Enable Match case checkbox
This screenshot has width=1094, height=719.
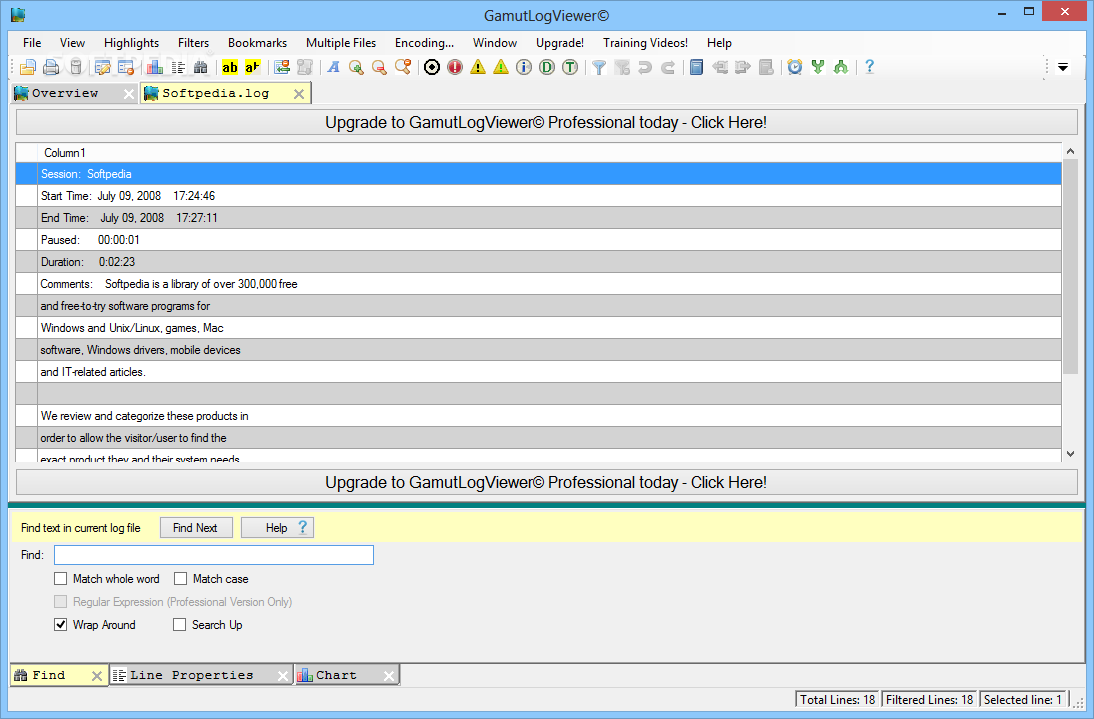tap(181, 579)
